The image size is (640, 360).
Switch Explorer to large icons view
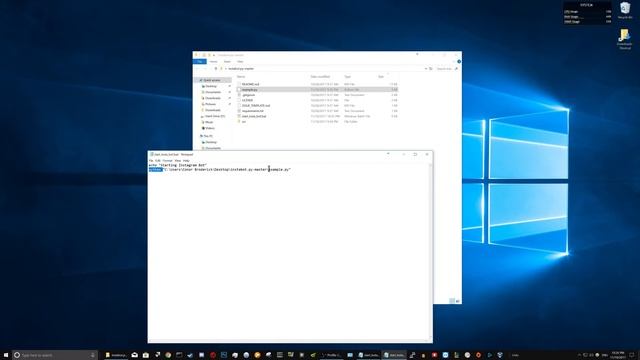pos(458,301)
